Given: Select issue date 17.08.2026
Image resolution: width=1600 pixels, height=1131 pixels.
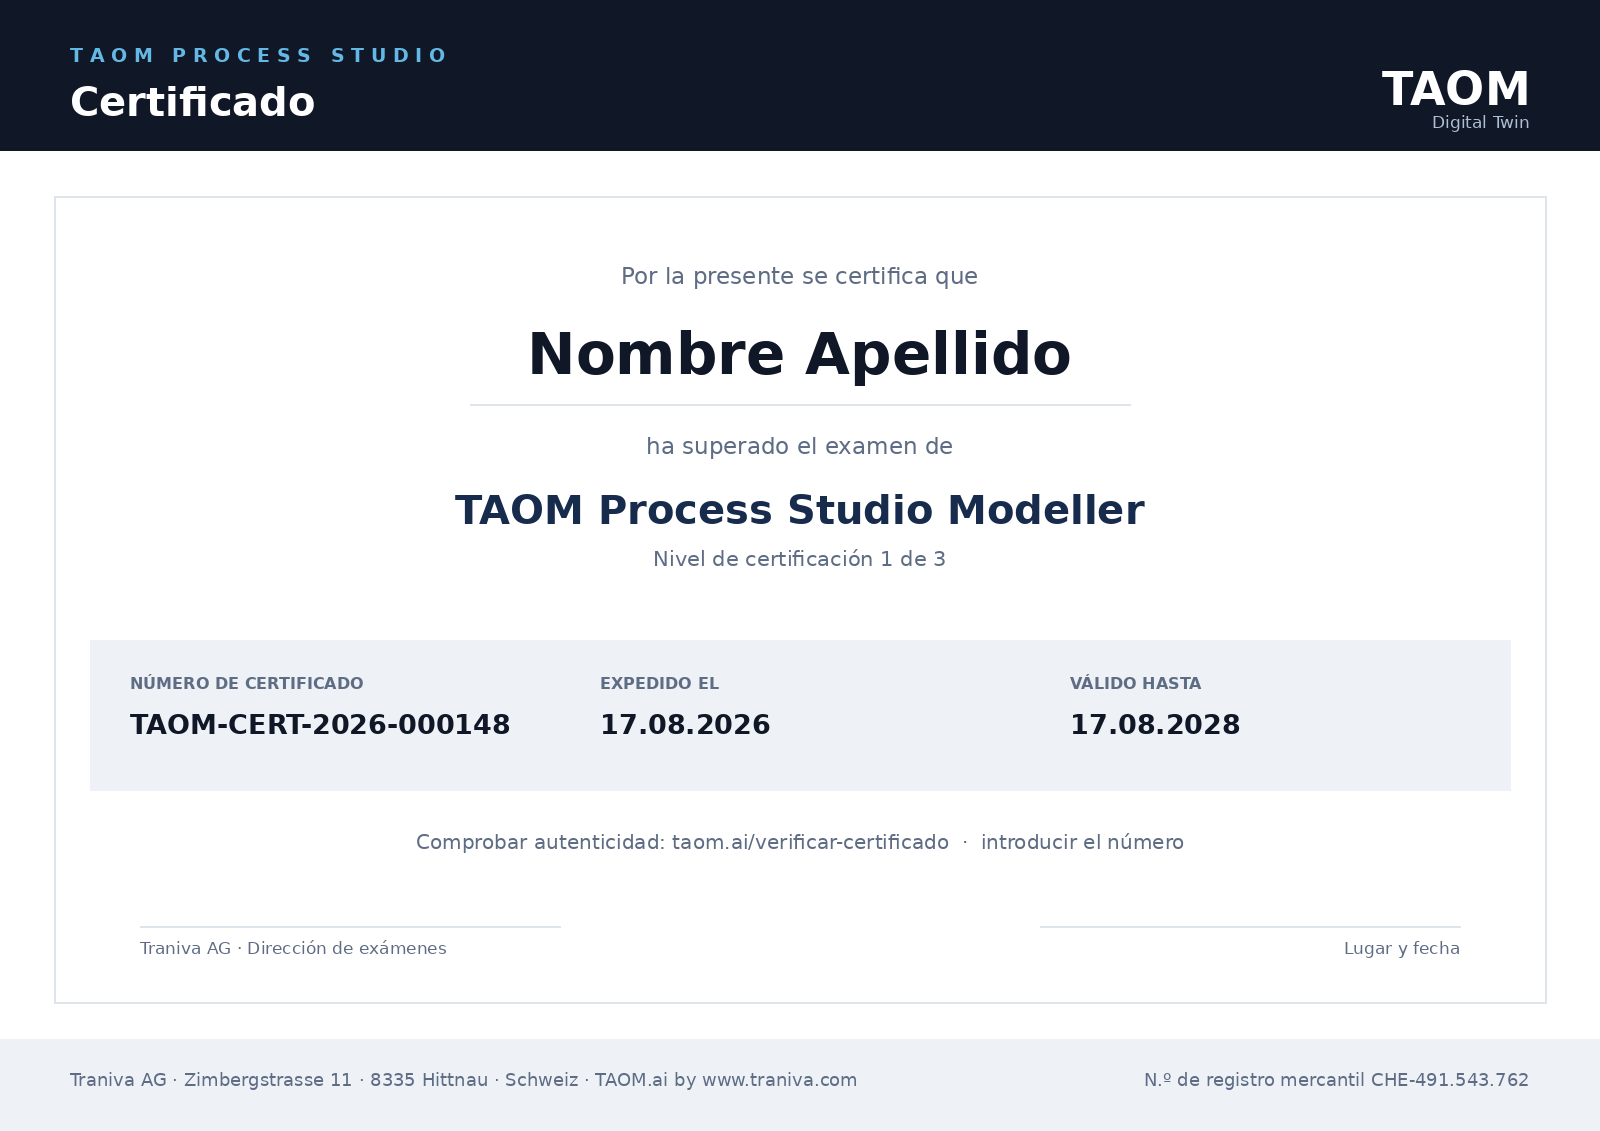Looking at the screenshot, I should point(685,725).
